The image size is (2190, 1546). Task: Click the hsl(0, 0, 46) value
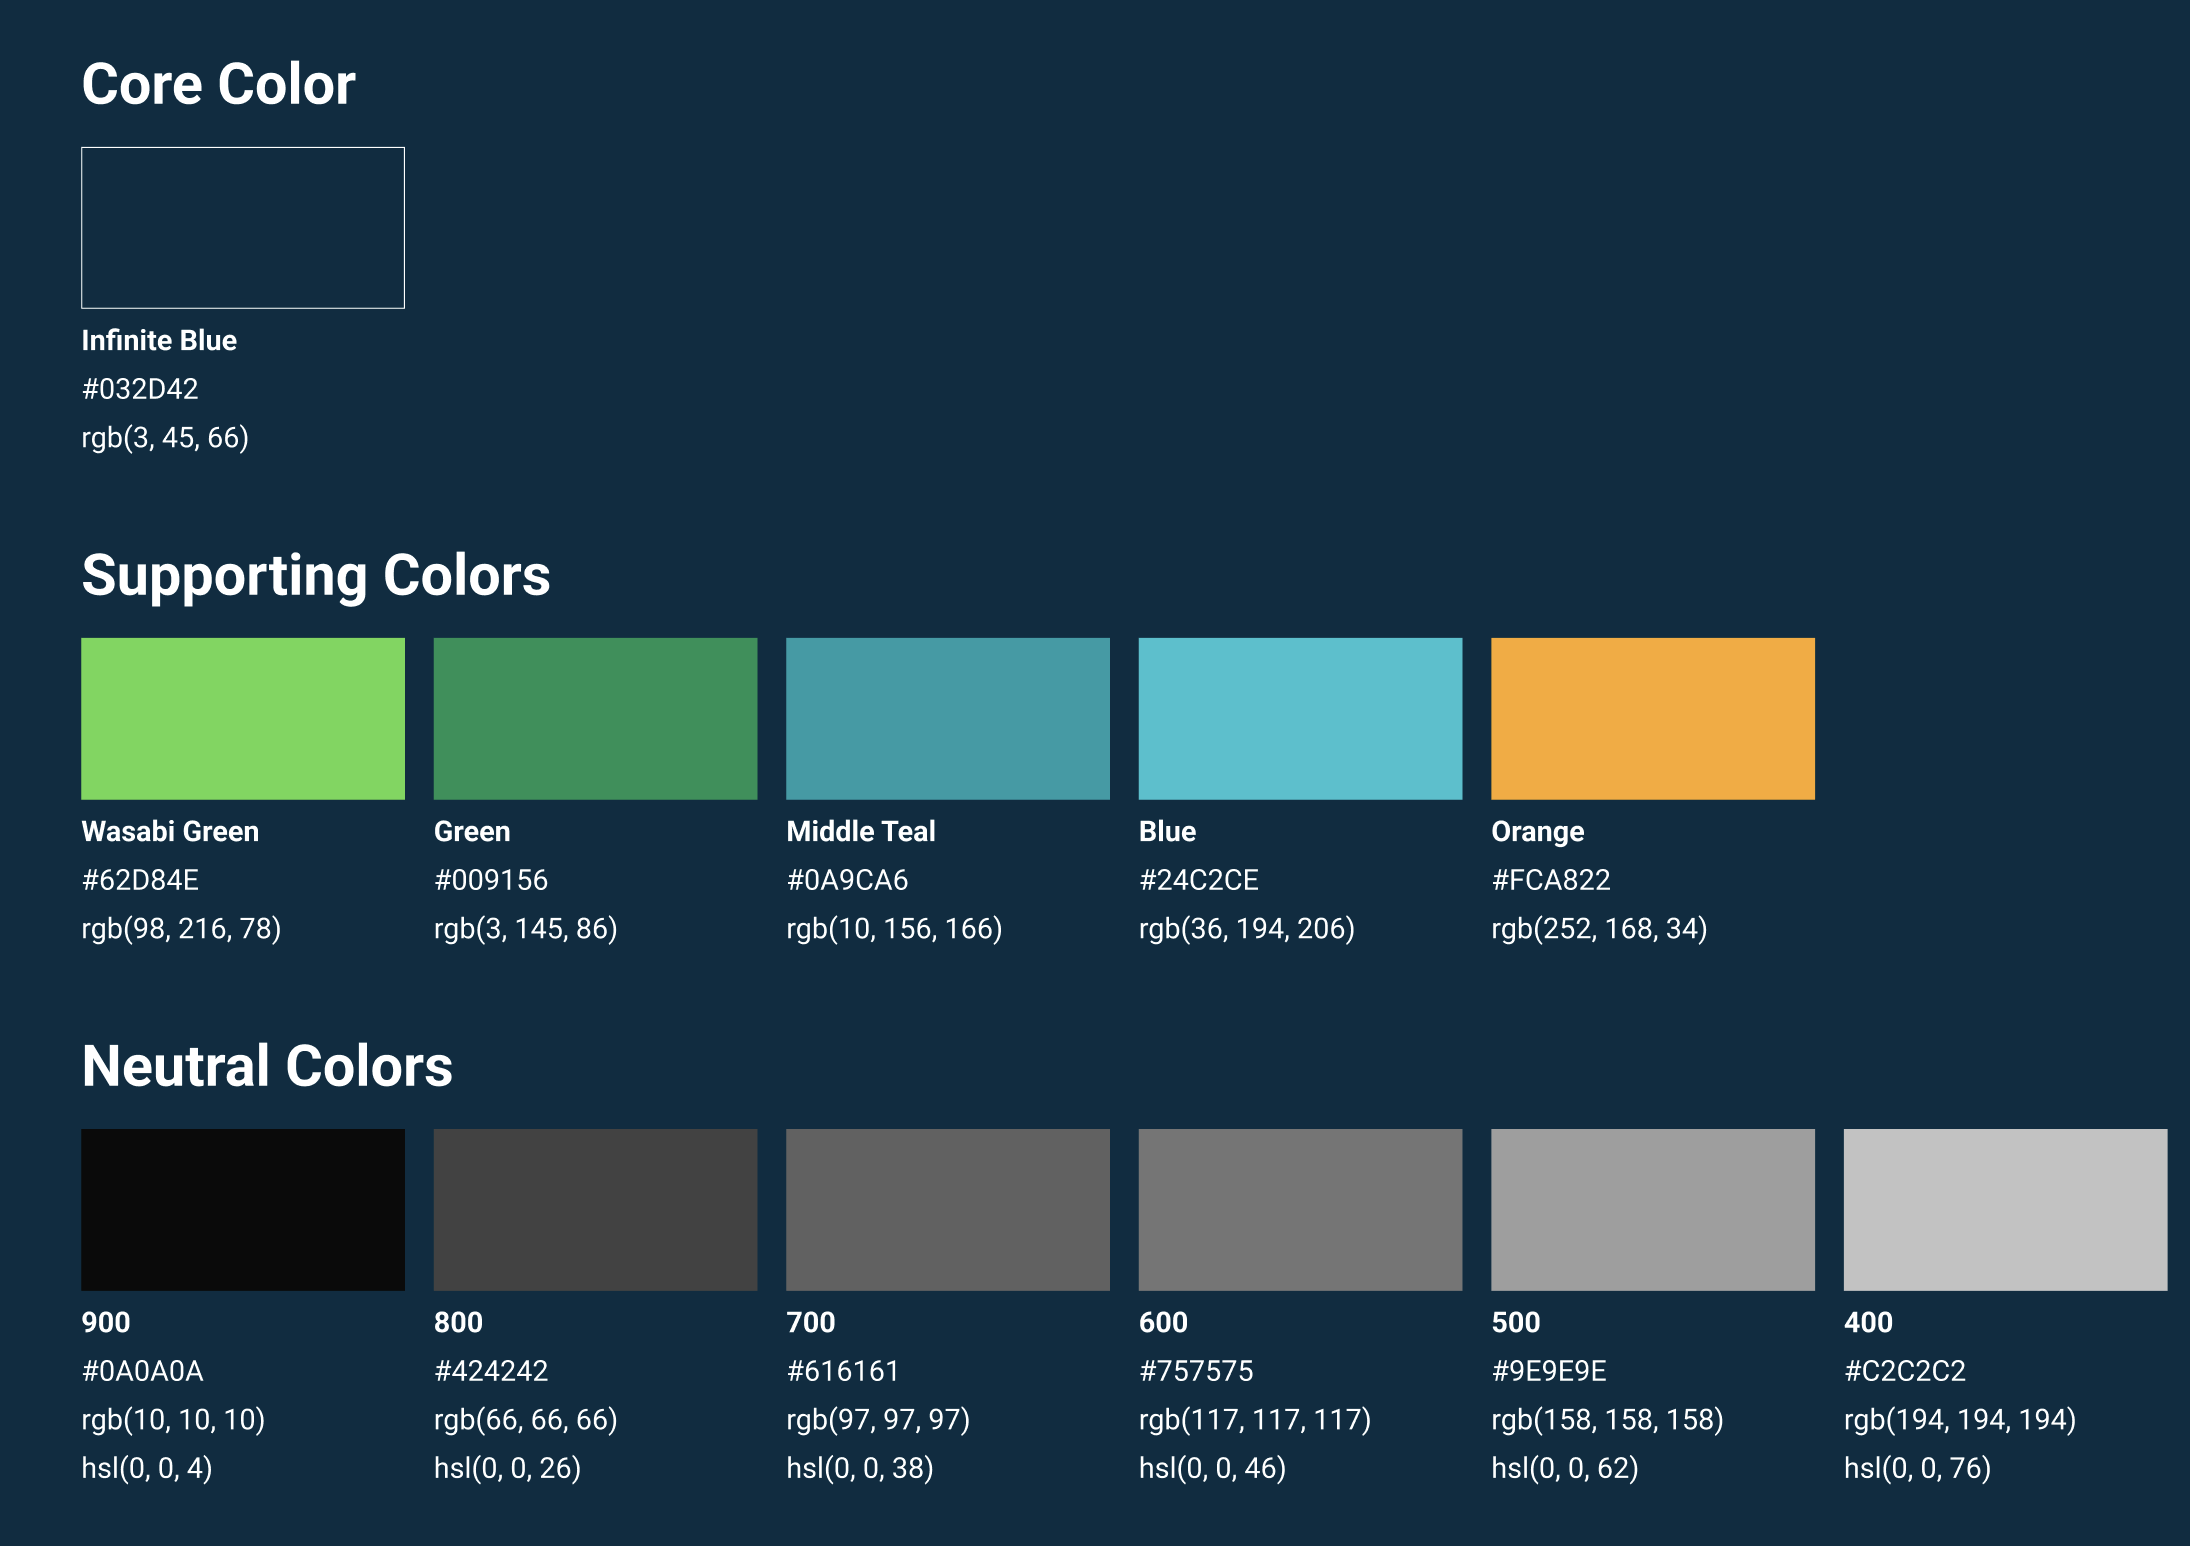click(1212, 1469)
